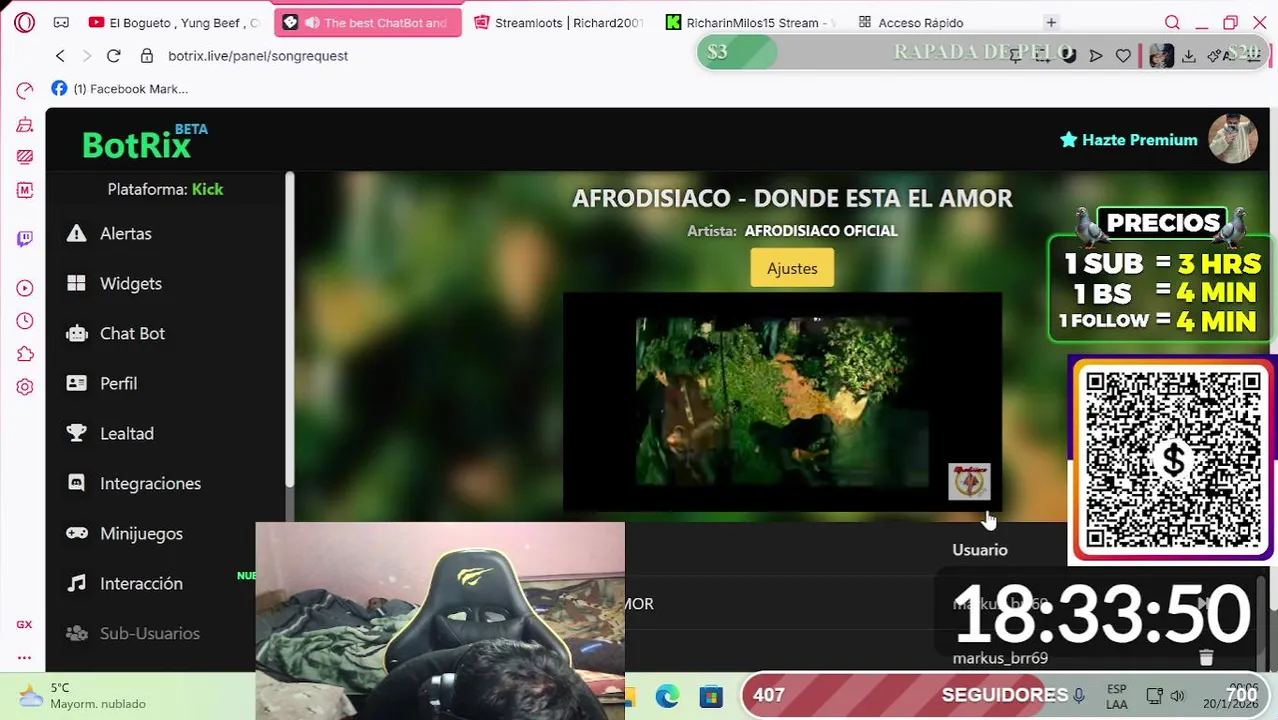Click the heart favorite icon in toolbar
Image resolution: width=1278 pixels, height=720 pixels.
click(1123, 56)
